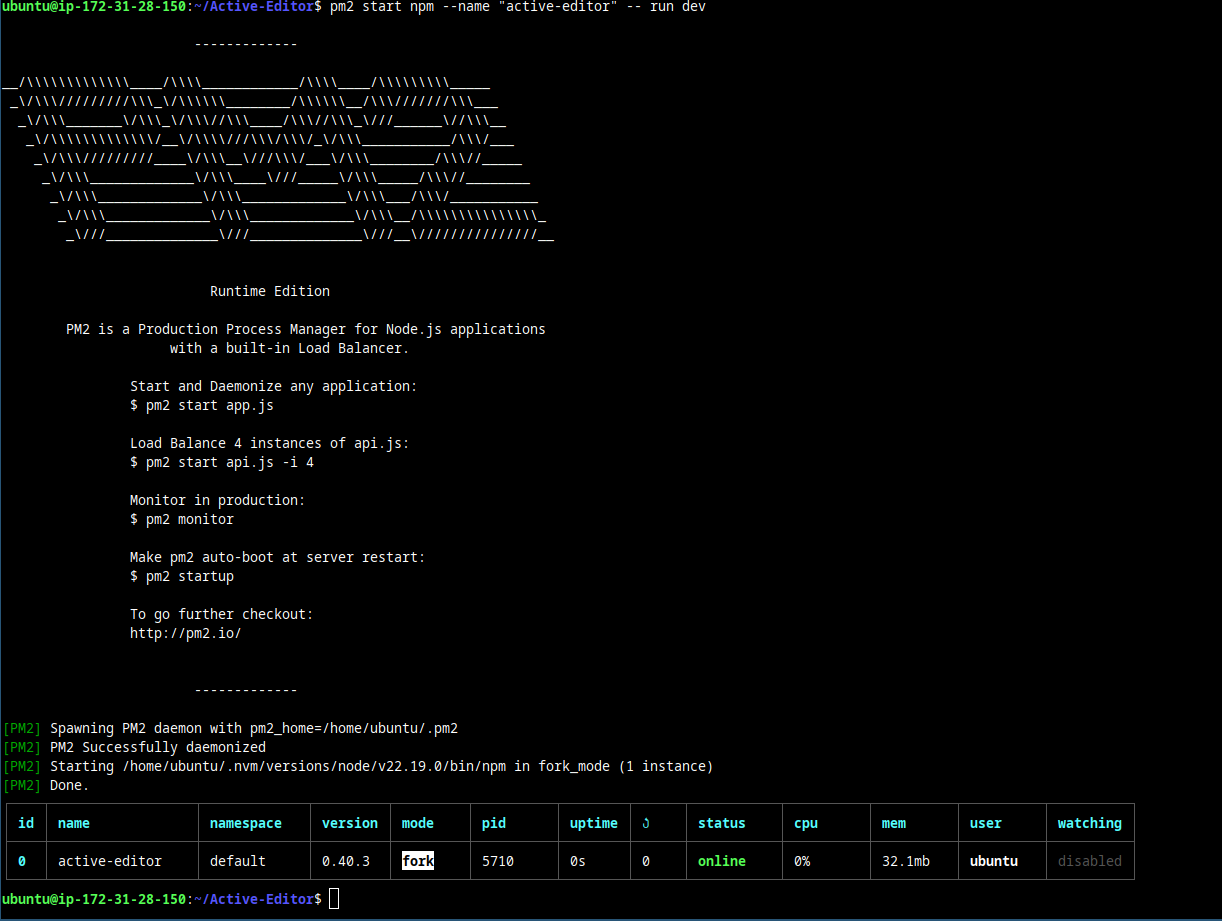Click the '$ pm2 start api.js -i 4' line
This screenshot has width=1222, height=921.
[221, 462]
